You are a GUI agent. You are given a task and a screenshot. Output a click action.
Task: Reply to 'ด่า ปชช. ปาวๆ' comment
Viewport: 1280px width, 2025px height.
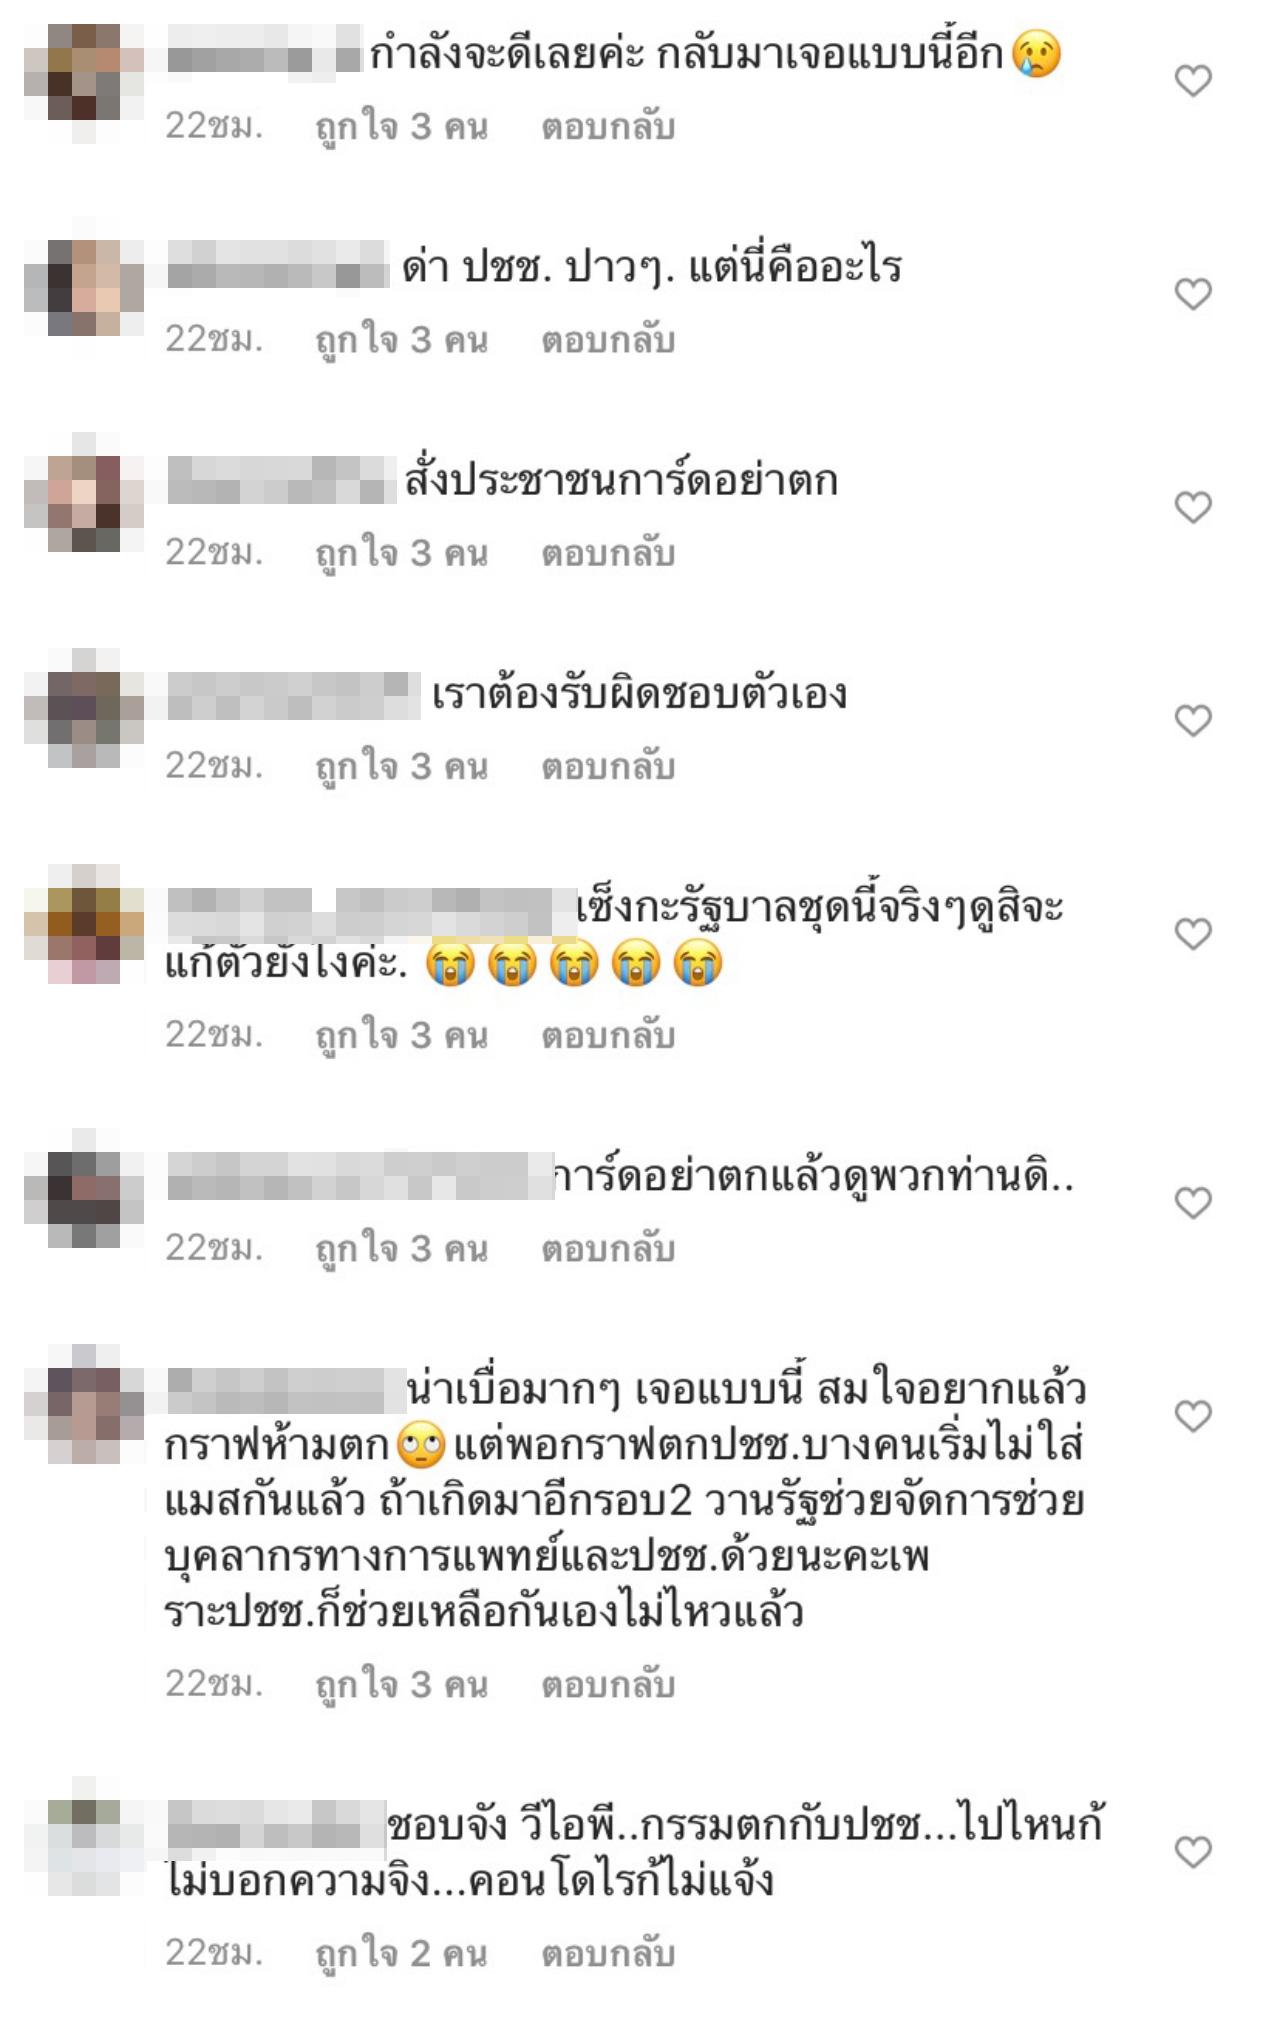(608, 340)
